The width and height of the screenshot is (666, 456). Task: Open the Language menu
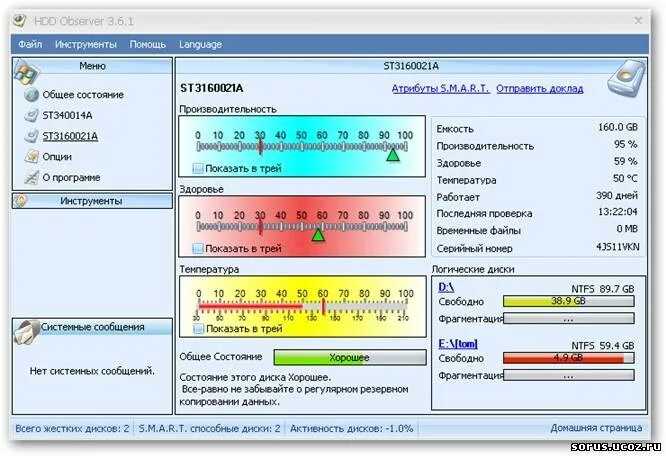click(x=200, y=44)
